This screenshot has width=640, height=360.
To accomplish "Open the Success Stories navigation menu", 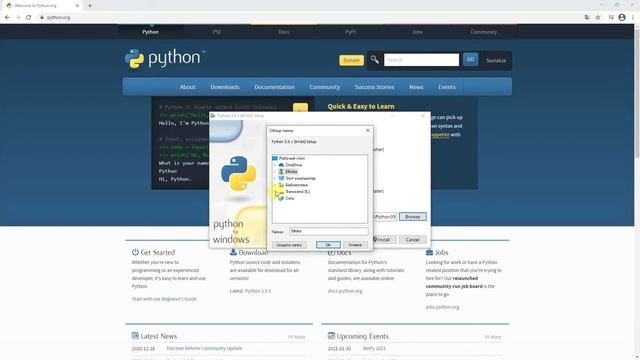I will point(374,87).
